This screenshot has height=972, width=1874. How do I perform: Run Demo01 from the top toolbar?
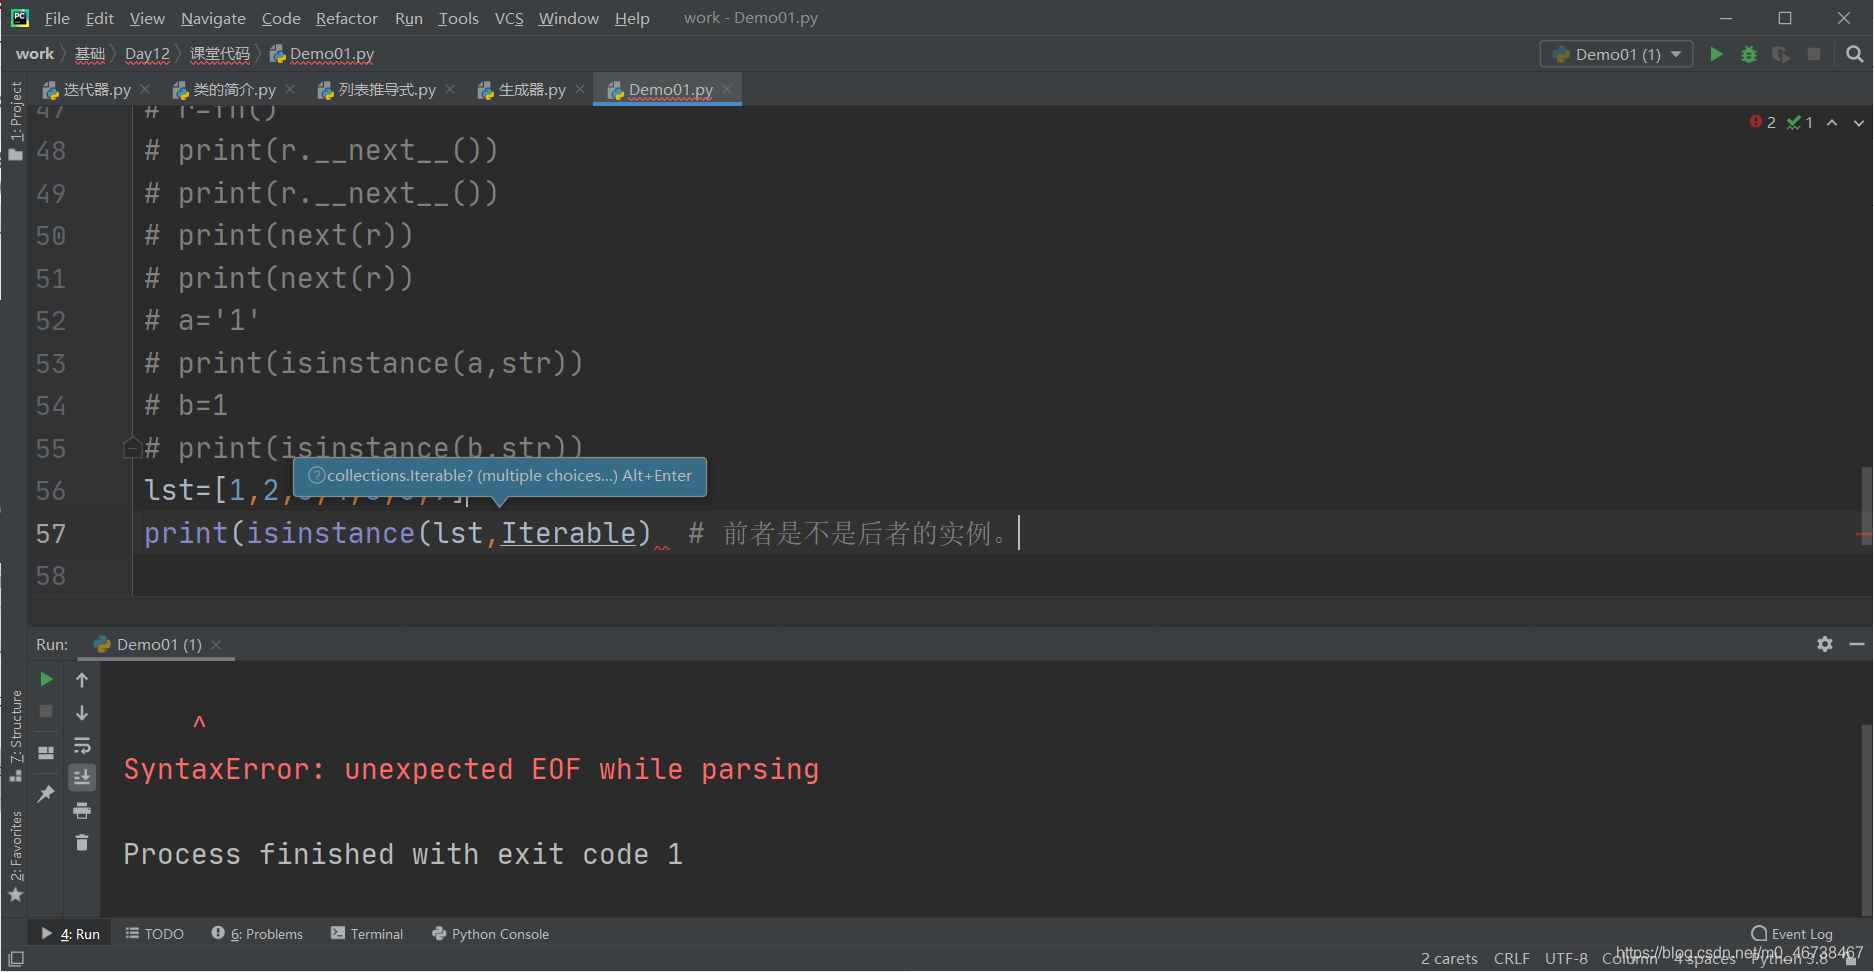[1716, 54]
